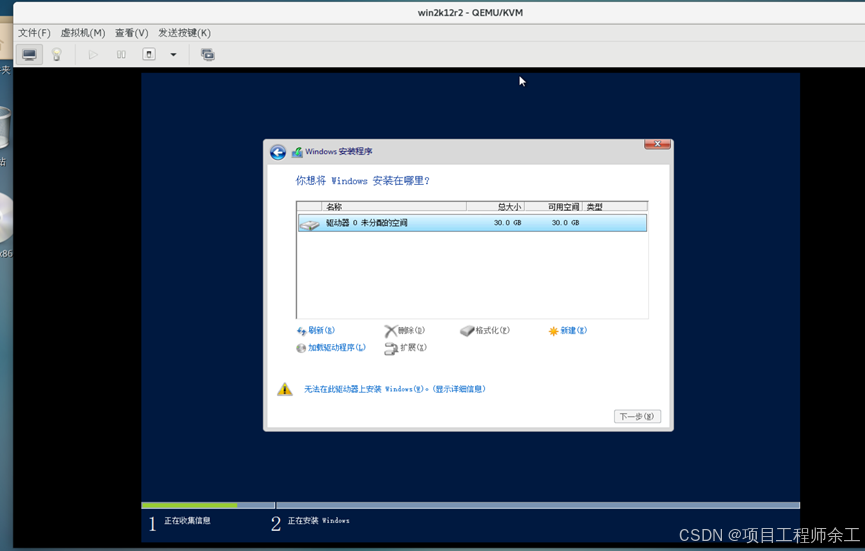Screen dimensions: 865x551
Task: Click the 新建(E) new partition link
Action: 573,330
